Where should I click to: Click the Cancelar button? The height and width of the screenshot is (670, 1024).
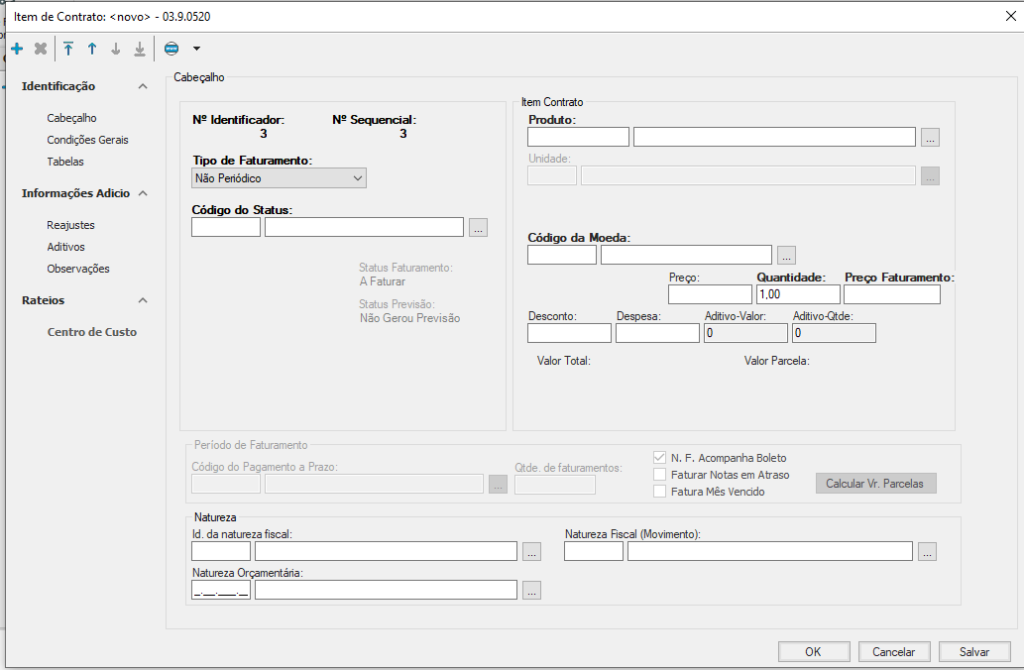tap(893, 652)
